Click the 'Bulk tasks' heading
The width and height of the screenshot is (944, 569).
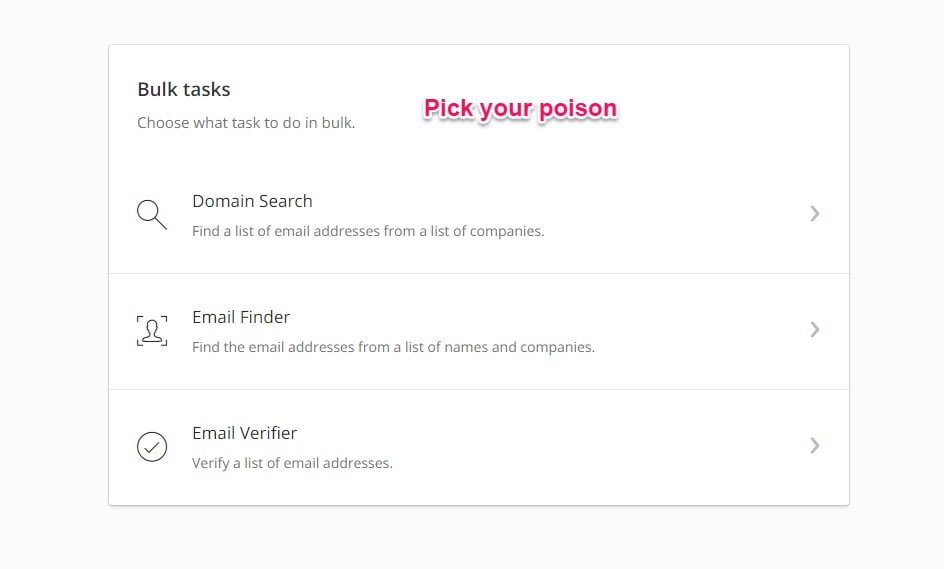tap(184, 89)
